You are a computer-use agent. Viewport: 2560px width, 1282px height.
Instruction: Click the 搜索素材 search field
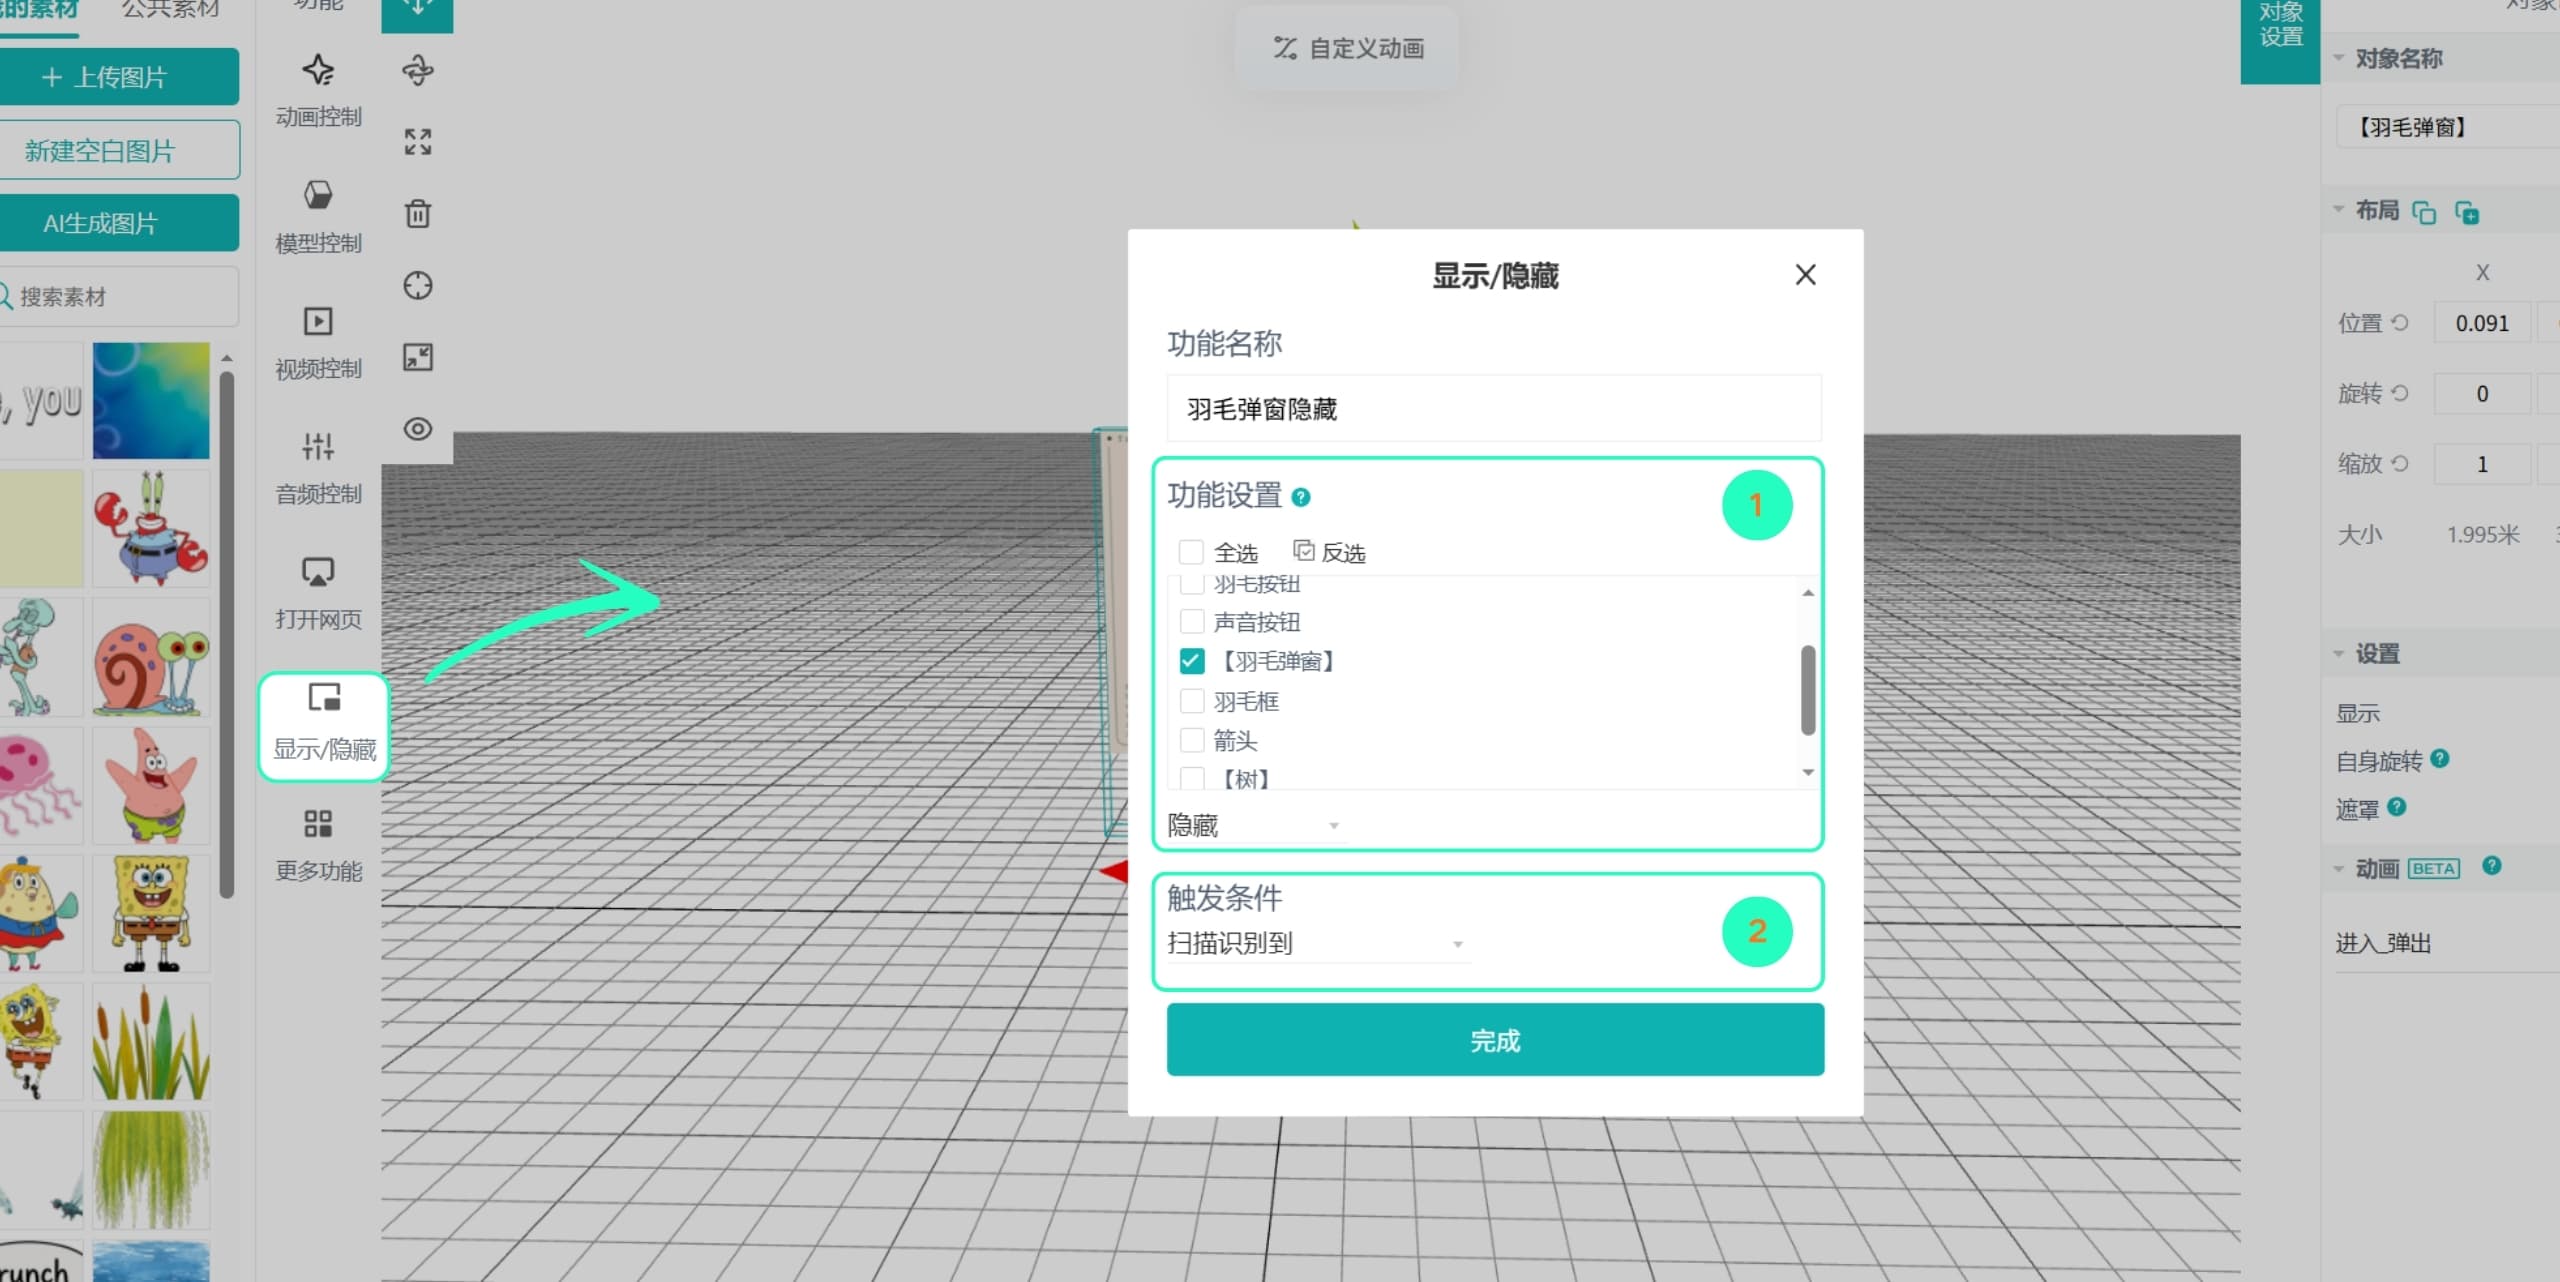point(119,296)
